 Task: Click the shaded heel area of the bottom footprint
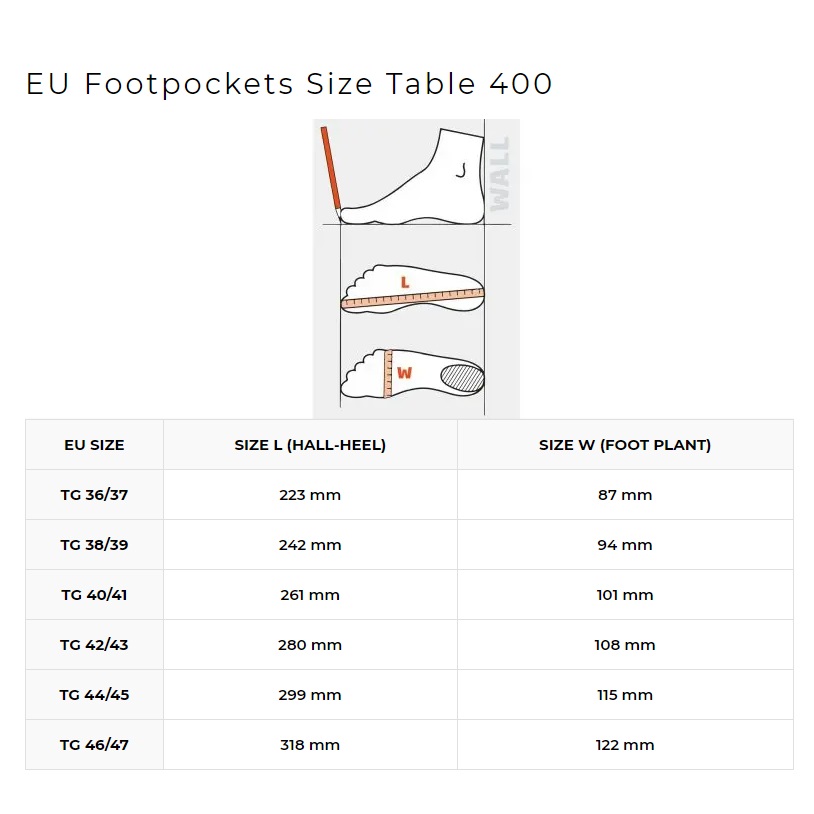point(463,377)
